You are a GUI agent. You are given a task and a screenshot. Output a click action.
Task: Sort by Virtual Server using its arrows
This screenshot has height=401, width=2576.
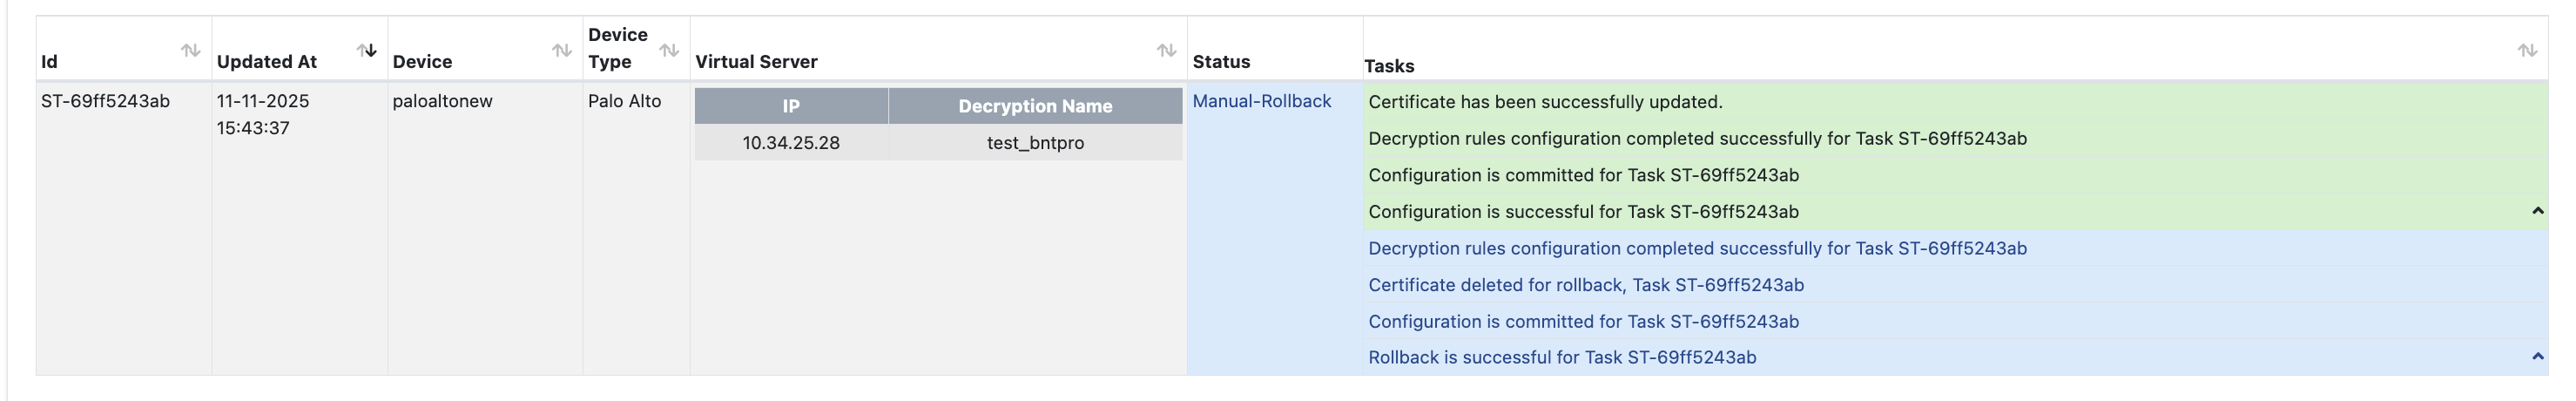[x=1166, y=50]
